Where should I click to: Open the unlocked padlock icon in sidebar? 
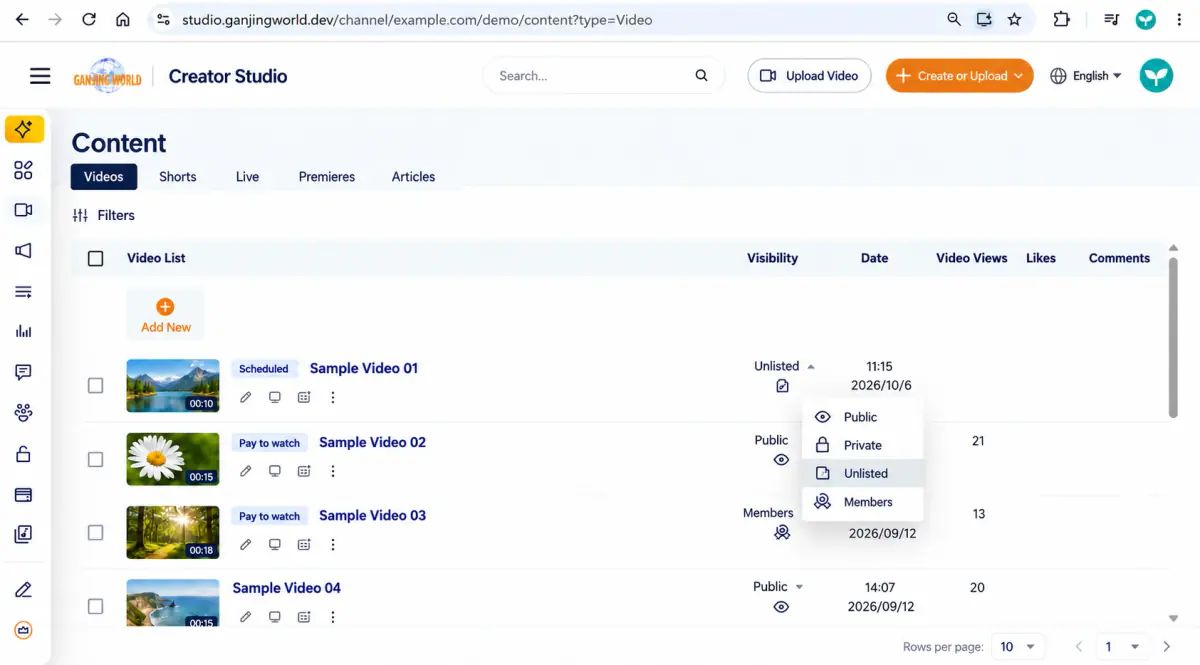coord(24,454)
